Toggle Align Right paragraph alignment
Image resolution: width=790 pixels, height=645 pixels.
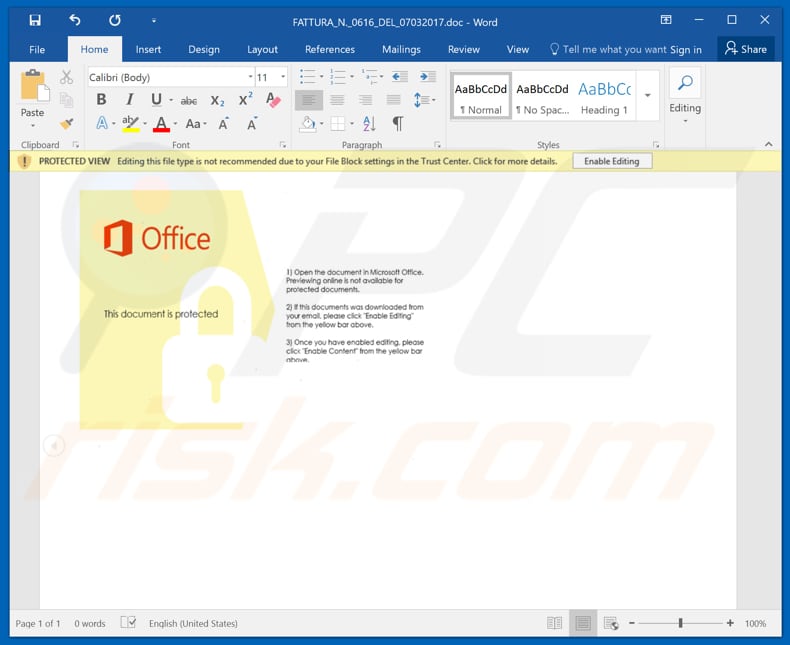(x=365, y=100)
